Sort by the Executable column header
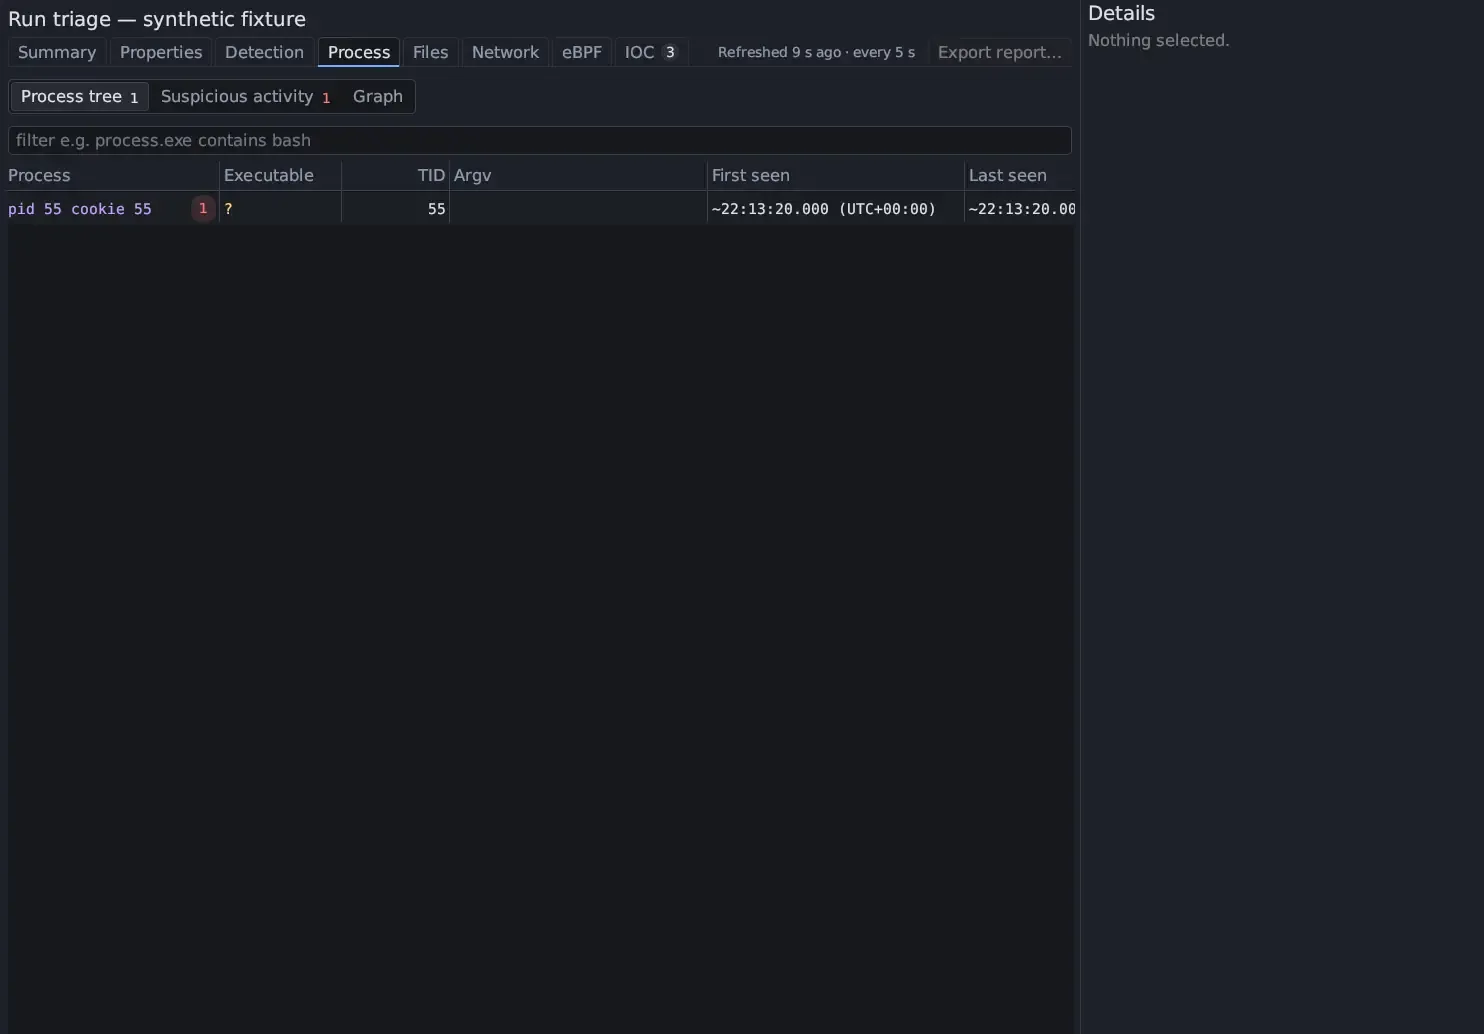1484x1034 pixels. [x=269, y=176]
